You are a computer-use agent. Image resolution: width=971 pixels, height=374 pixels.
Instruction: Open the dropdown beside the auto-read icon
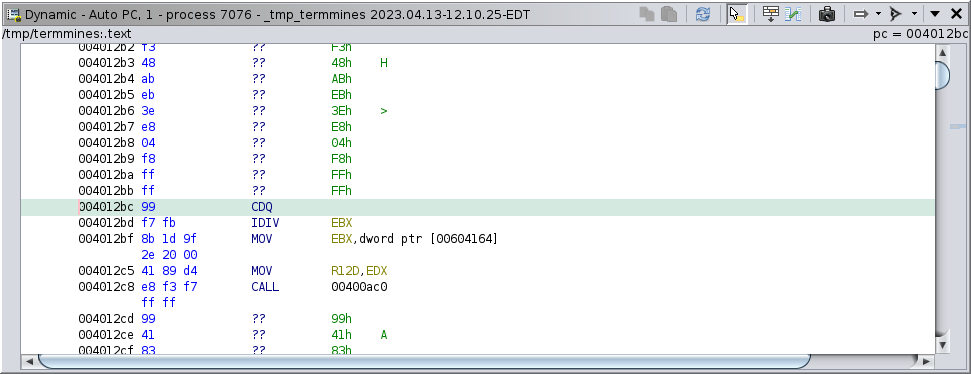(x=914, y=14)
